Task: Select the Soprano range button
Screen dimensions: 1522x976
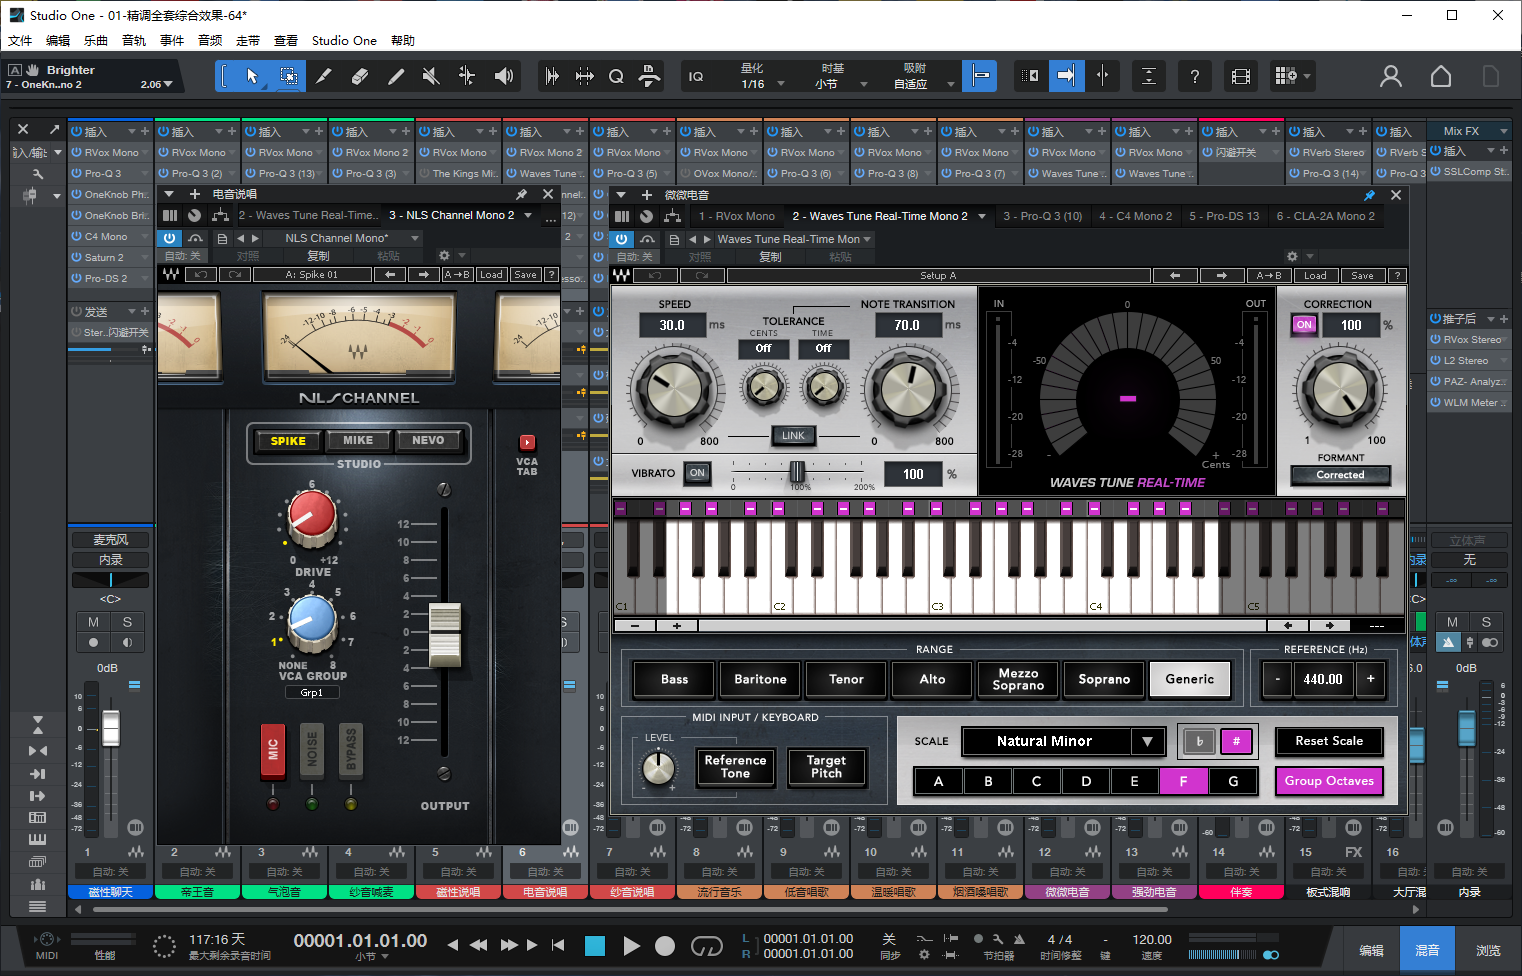Action: [x=1104, y=679]
